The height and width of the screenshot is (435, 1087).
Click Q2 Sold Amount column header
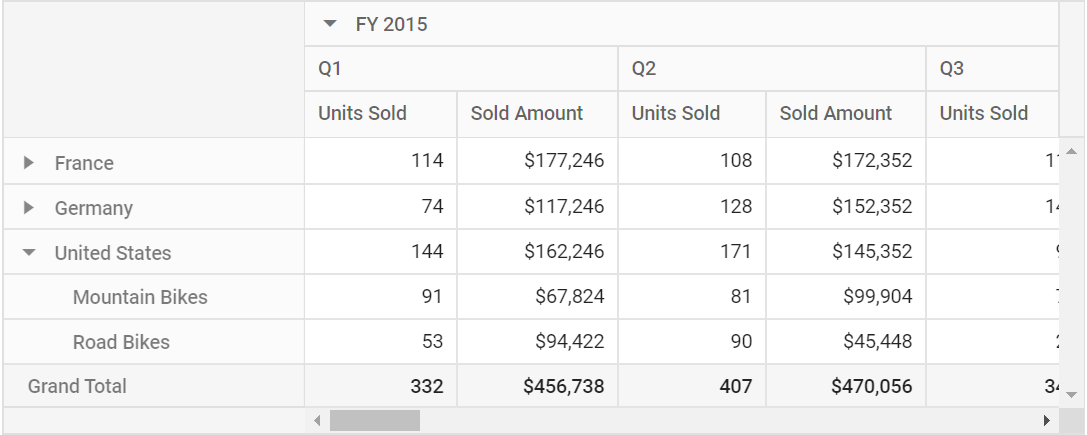click(x=846, y=114)
